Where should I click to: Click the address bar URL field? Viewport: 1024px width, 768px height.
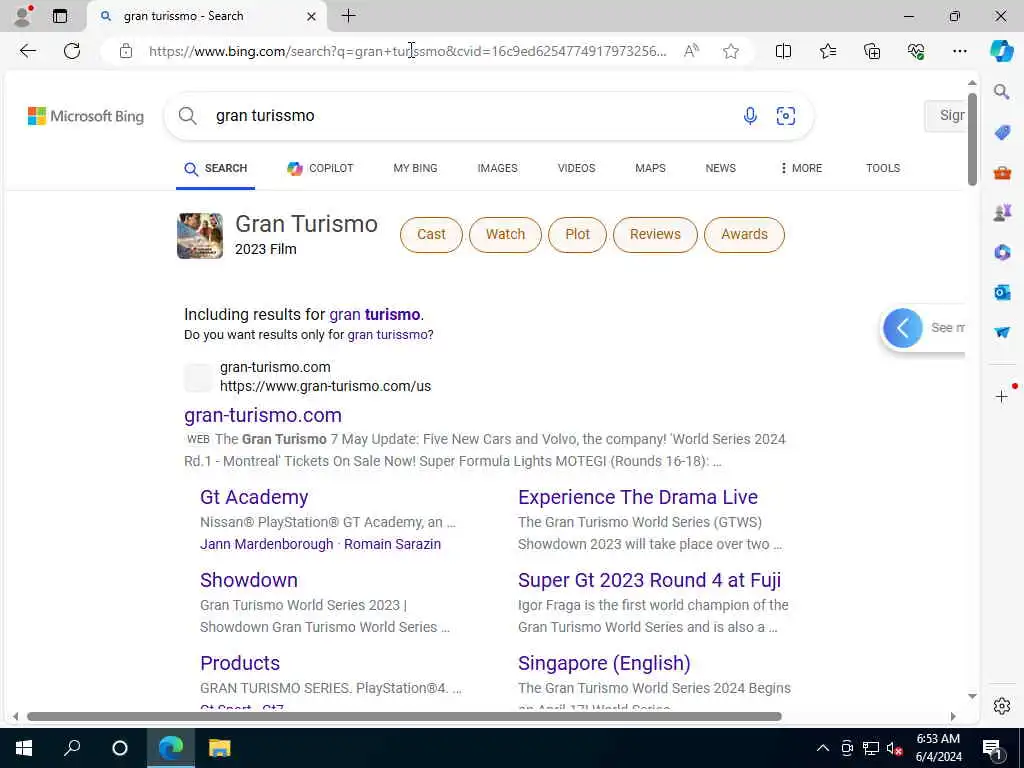click(408, 51)
